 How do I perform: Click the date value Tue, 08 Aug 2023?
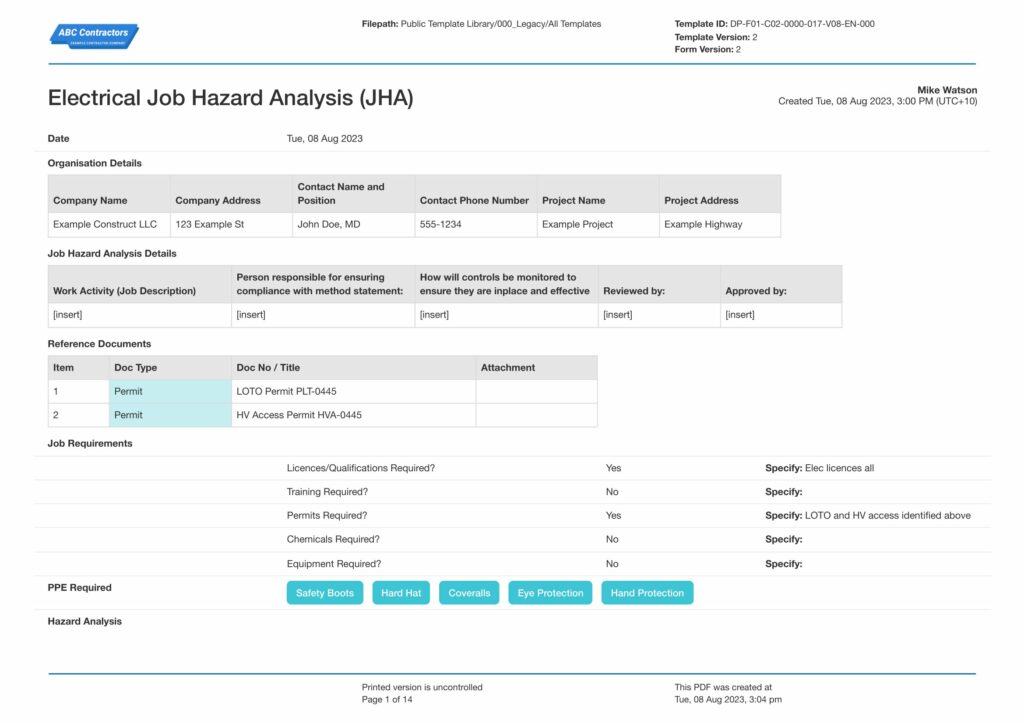pyautogui.click(x=325, y=138)
